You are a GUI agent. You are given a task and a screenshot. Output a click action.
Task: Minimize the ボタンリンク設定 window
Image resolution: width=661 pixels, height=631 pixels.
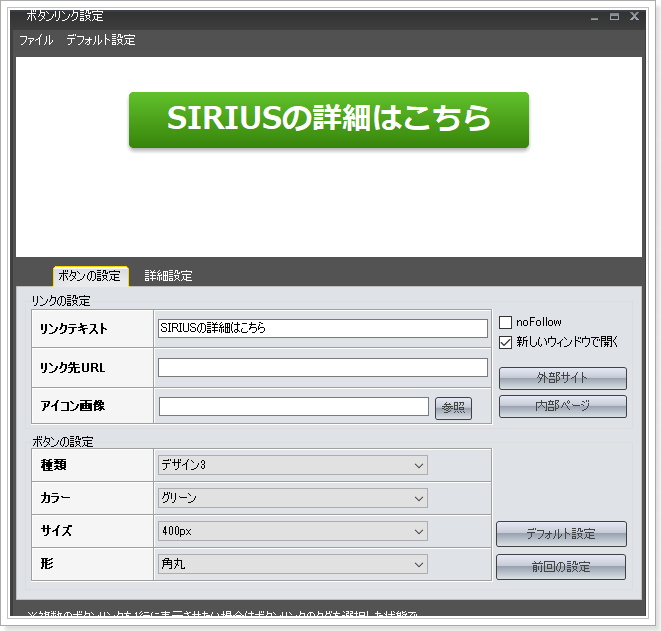point(594,18)
